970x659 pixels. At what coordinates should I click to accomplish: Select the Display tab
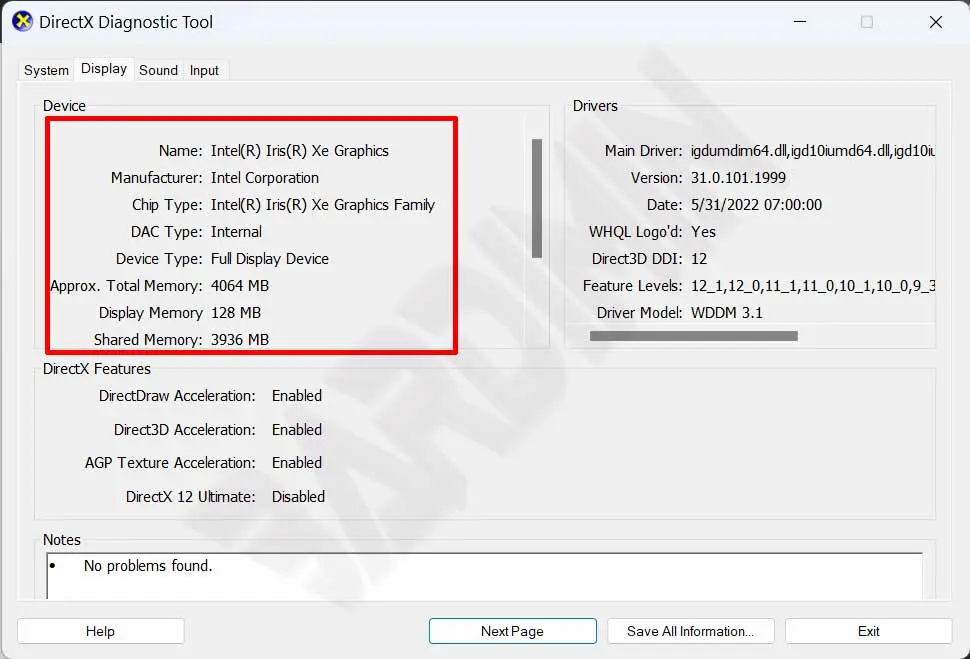tap(104, 69)
